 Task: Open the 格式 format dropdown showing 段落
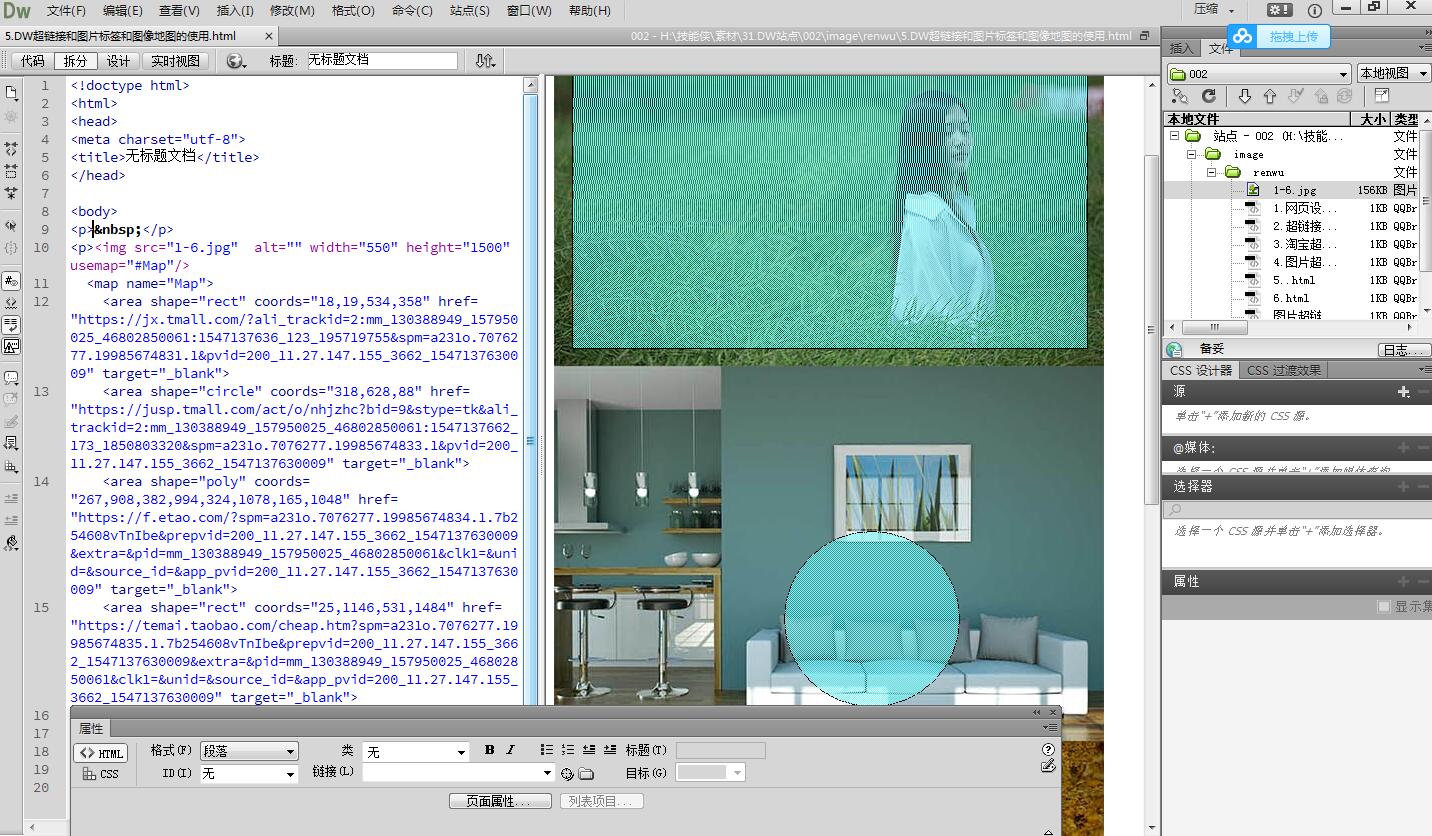tap(249, 751)
